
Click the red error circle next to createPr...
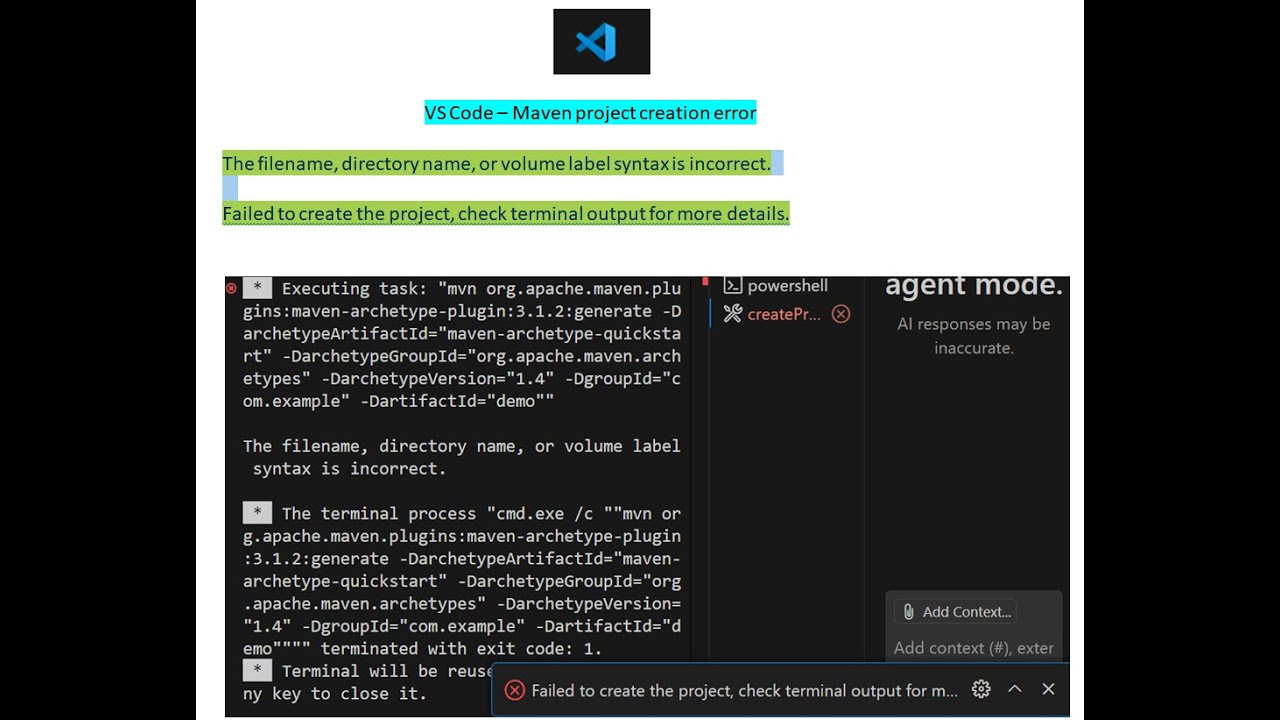pos(841,314)
